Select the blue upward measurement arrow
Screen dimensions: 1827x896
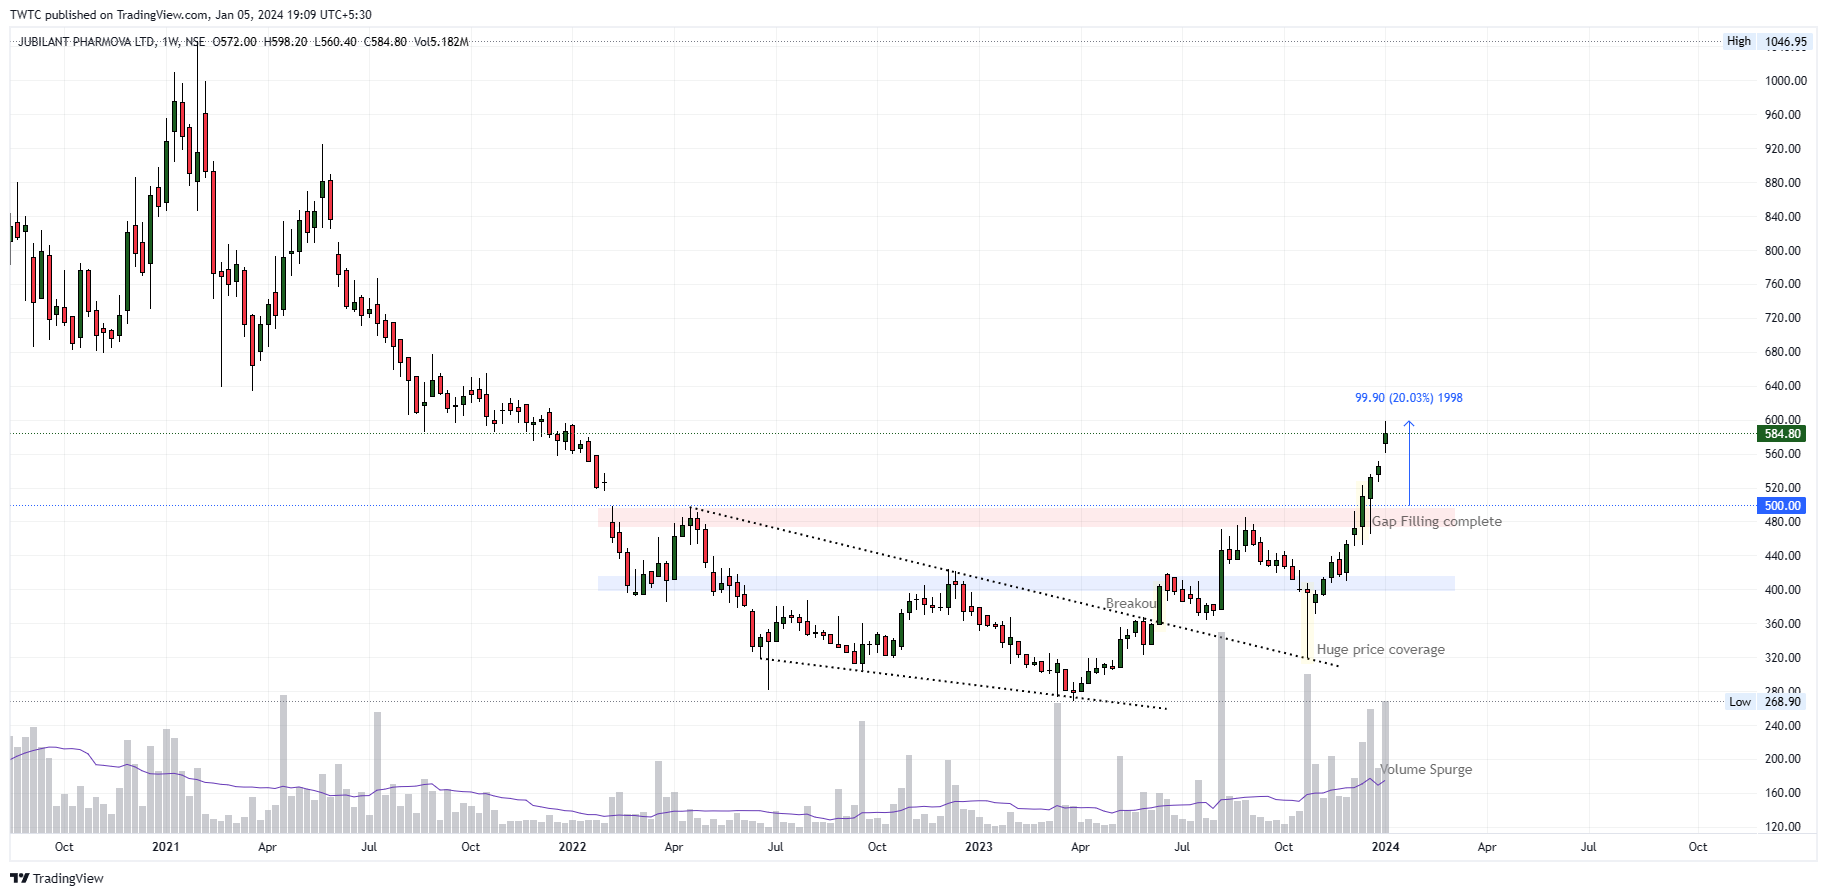1409,463
